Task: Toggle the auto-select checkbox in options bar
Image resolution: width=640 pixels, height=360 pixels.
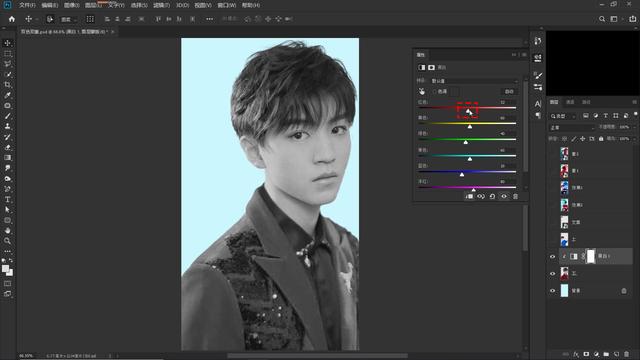Action: pyautogui.click(x=50, y=19)
